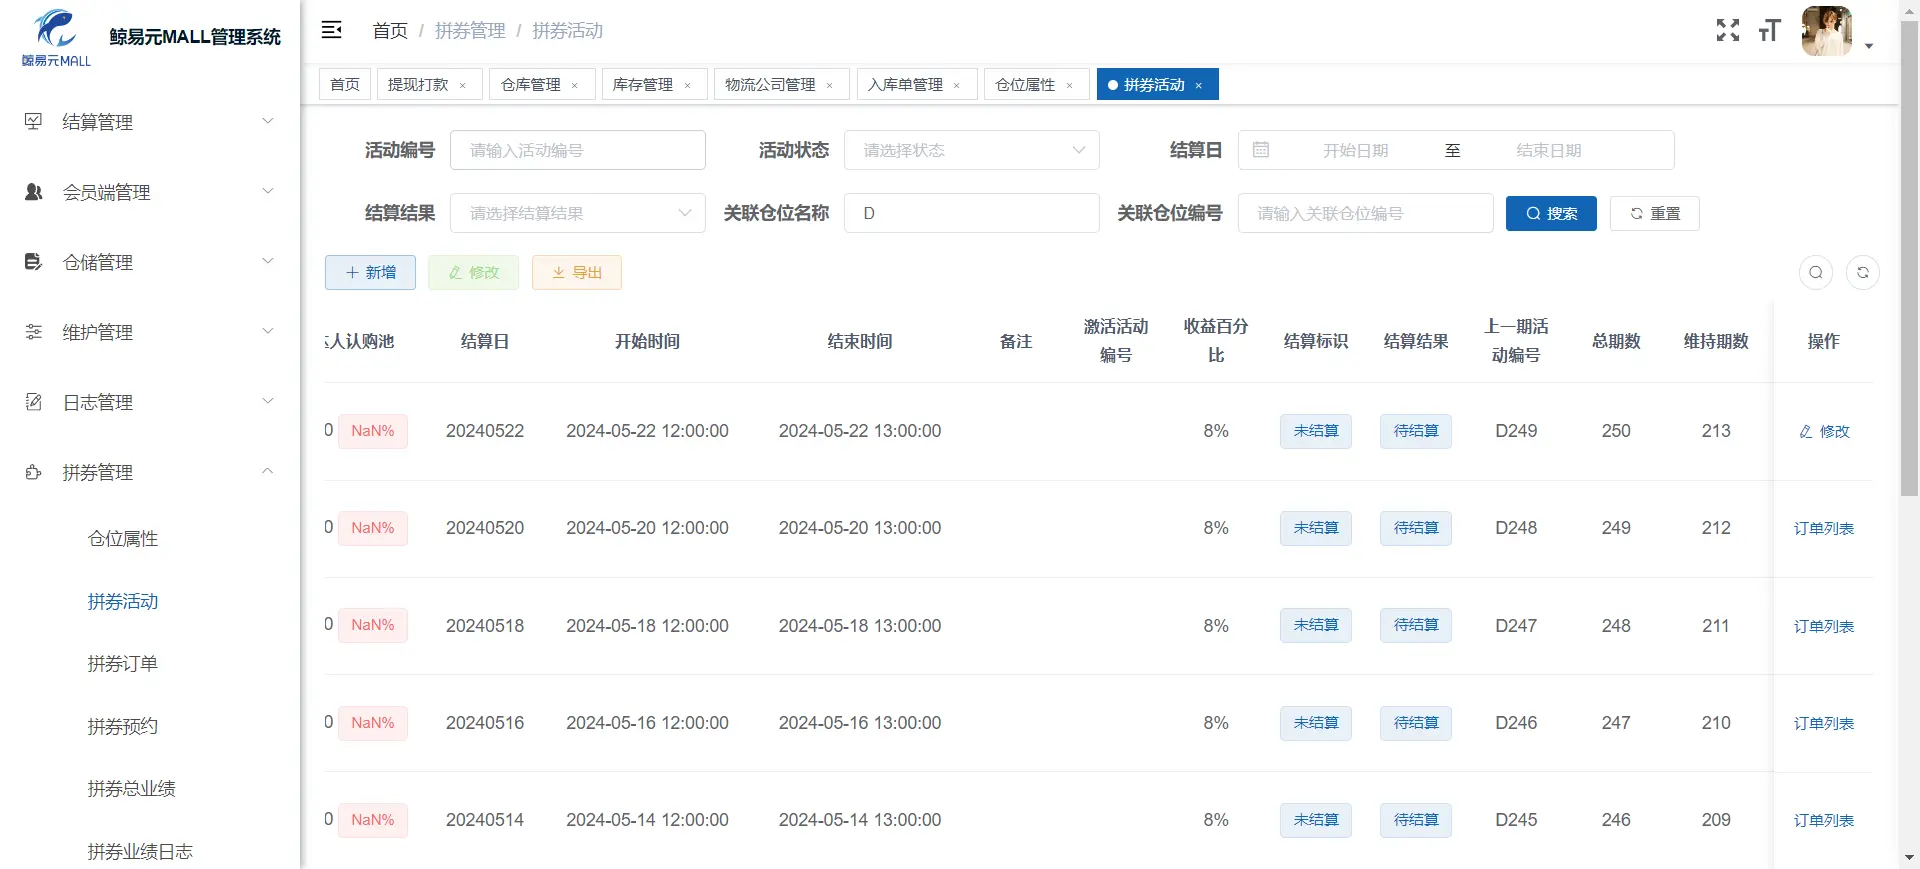Close the 物流公司管理 tab

point(829,86)
